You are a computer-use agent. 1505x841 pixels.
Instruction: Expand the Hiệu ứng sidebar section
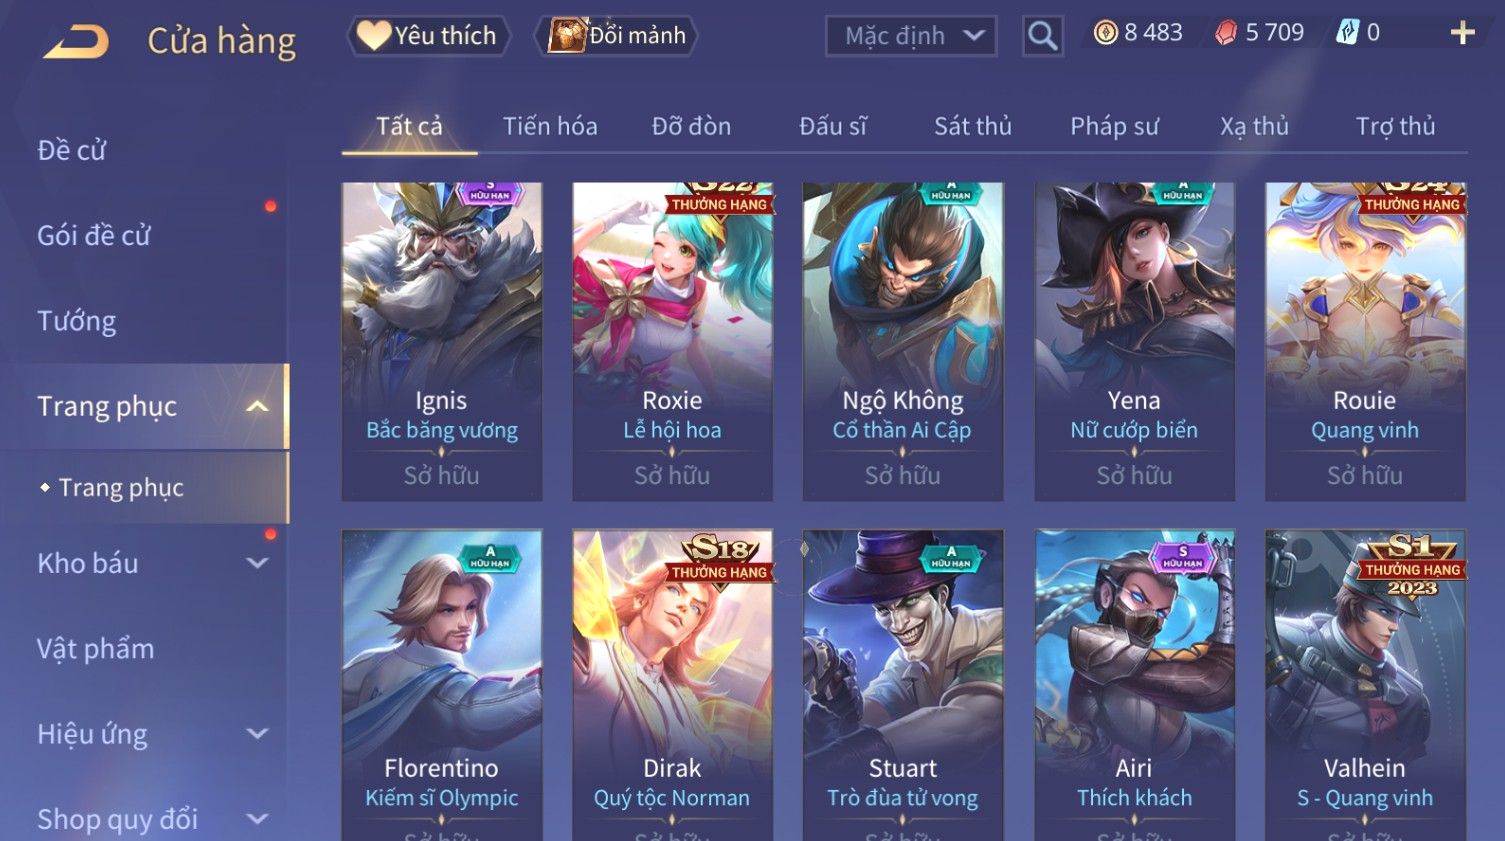257,733
